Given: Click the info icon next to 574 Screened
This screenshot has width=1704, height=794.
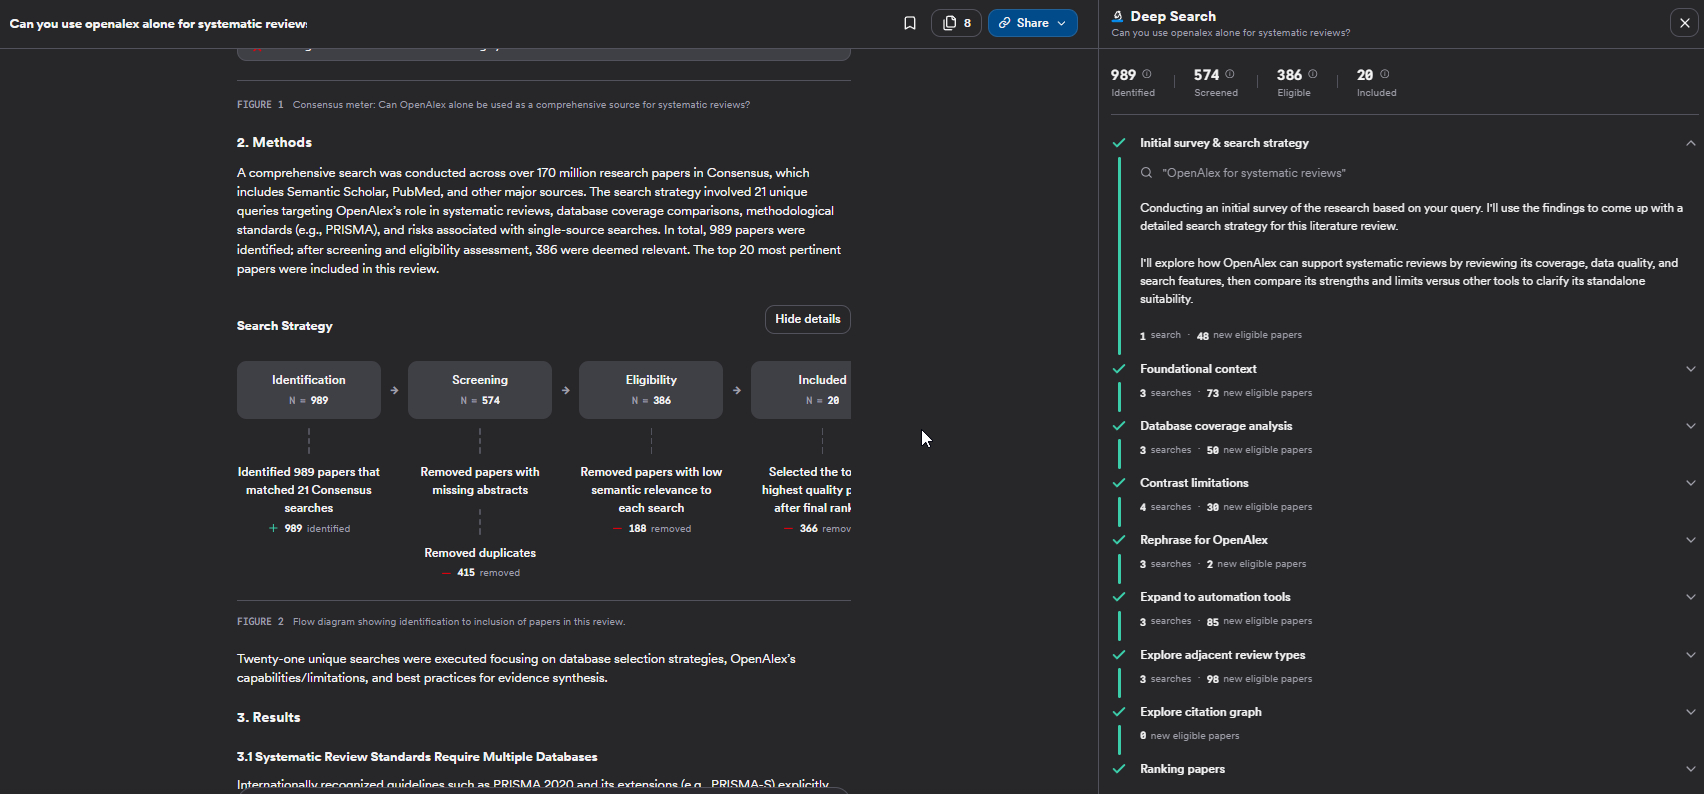Looking at the screenshot, I should point(1230,74).
